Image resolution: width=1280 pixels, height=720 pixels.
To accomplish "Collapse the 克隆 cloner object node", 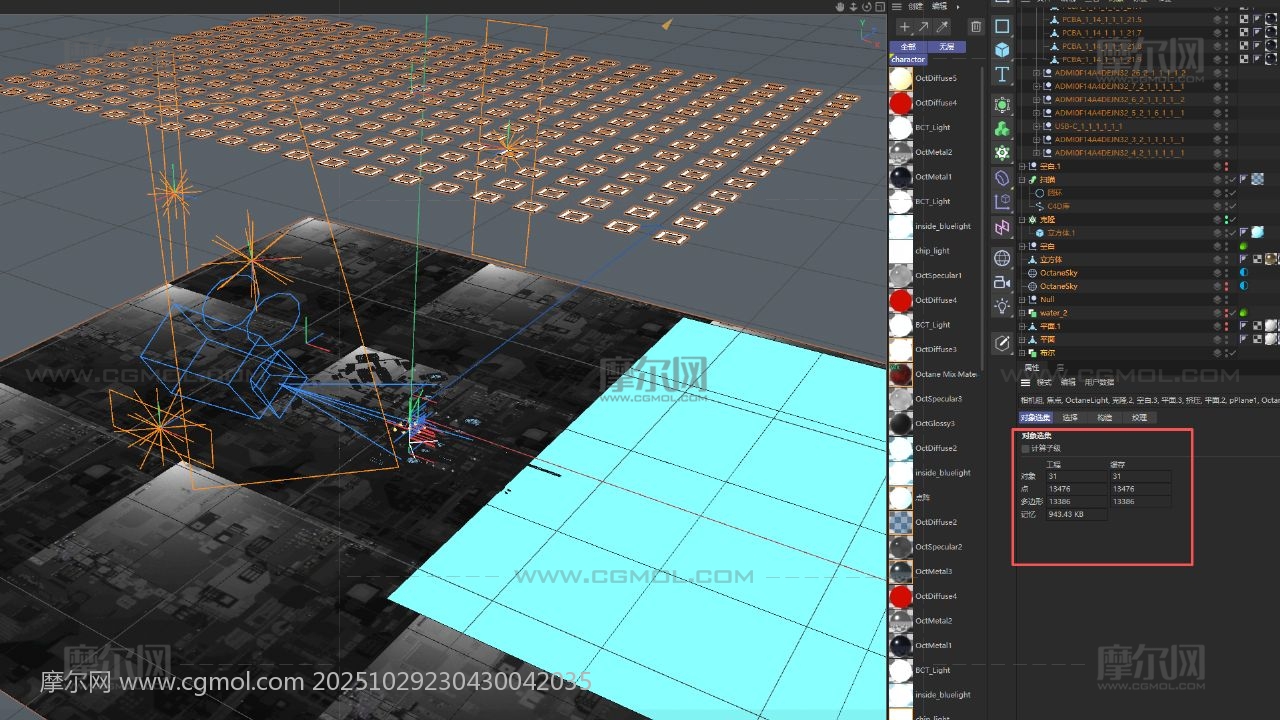I will coord(1022,219).
